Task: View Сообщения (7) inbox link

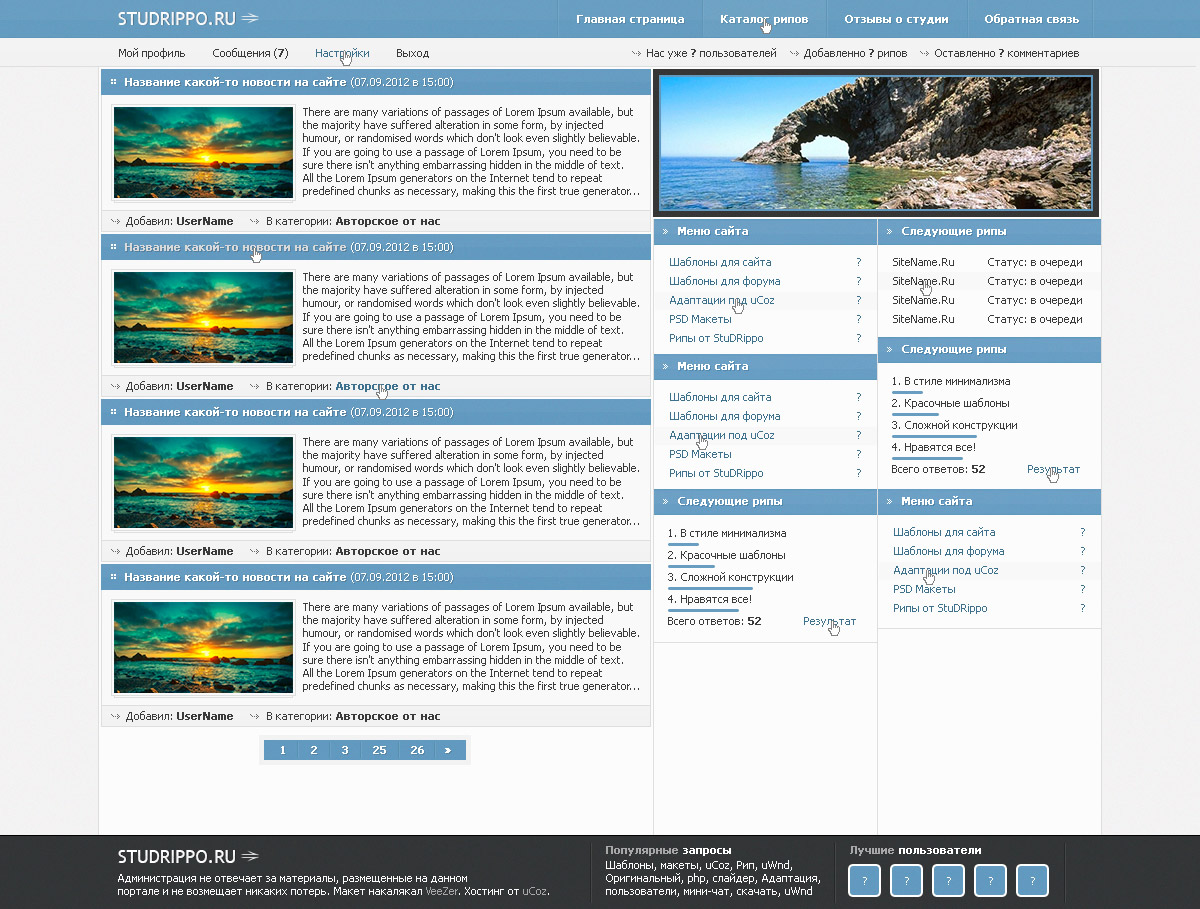Action: coord(250,53)
